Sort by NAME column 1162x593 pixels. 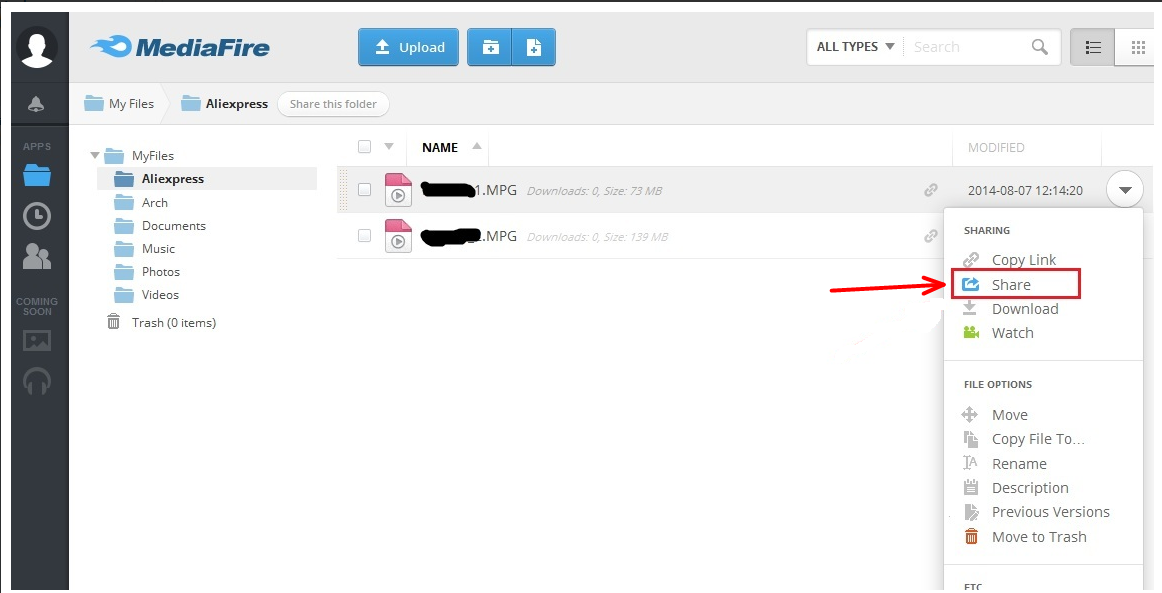[x=440, y=148]
